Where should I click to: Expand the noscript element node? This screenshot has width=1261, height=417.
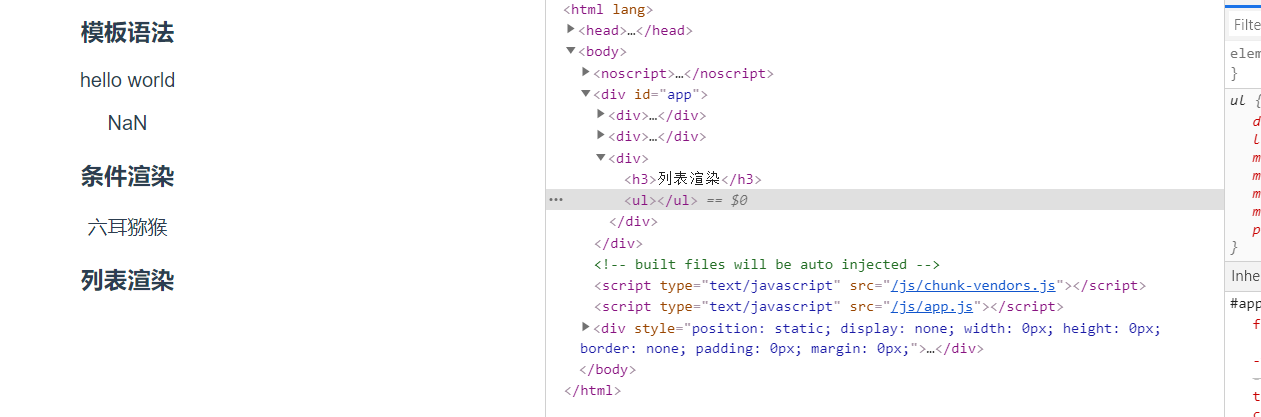(586, 72)
